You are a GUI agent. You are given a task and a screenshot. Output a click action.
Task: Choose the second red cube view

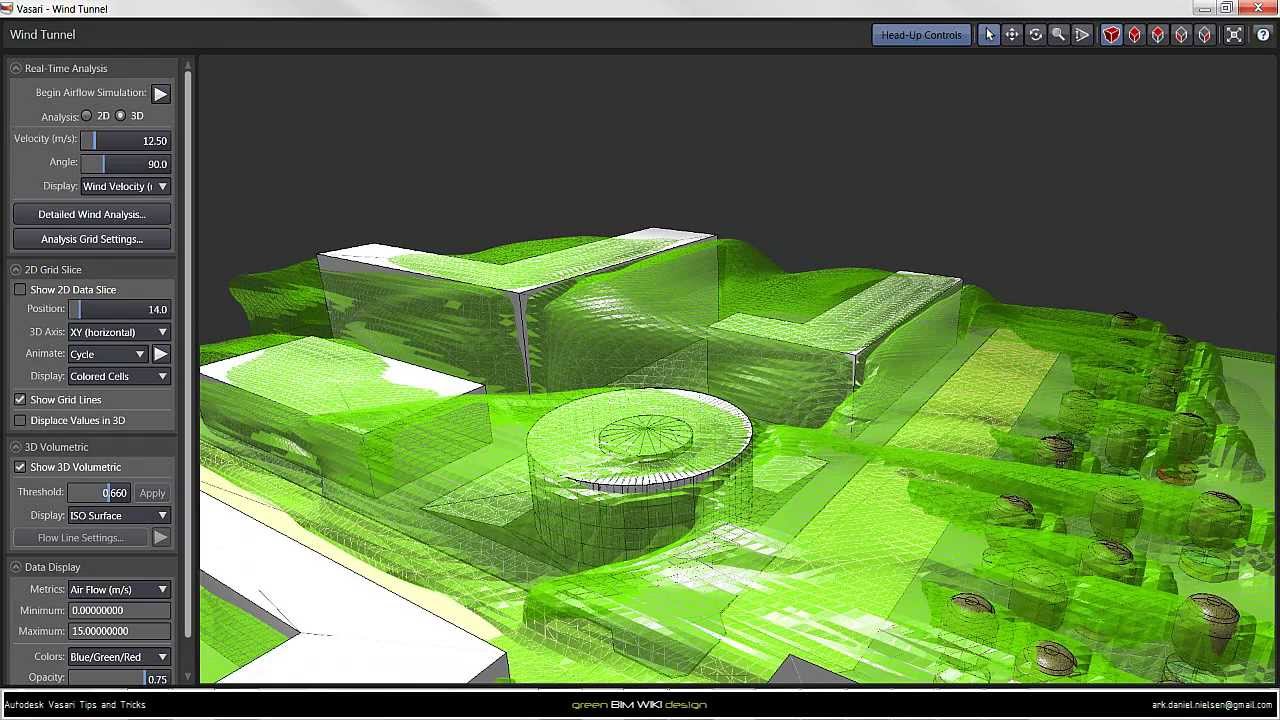click(1134, 35)
